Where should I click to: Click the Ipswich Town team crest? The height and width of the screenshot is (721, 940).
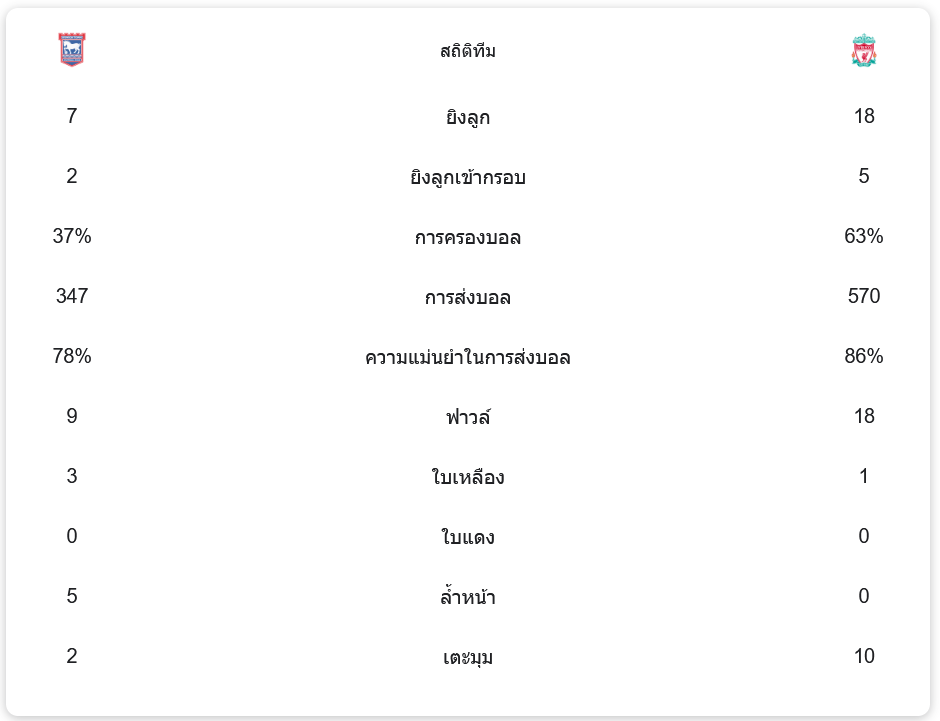[72, 50]
